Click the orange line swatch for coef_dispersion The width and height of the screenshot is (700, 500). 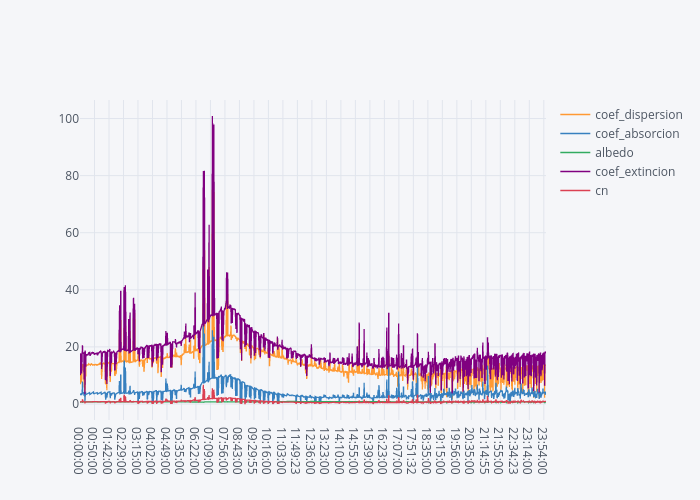(574, 115)
